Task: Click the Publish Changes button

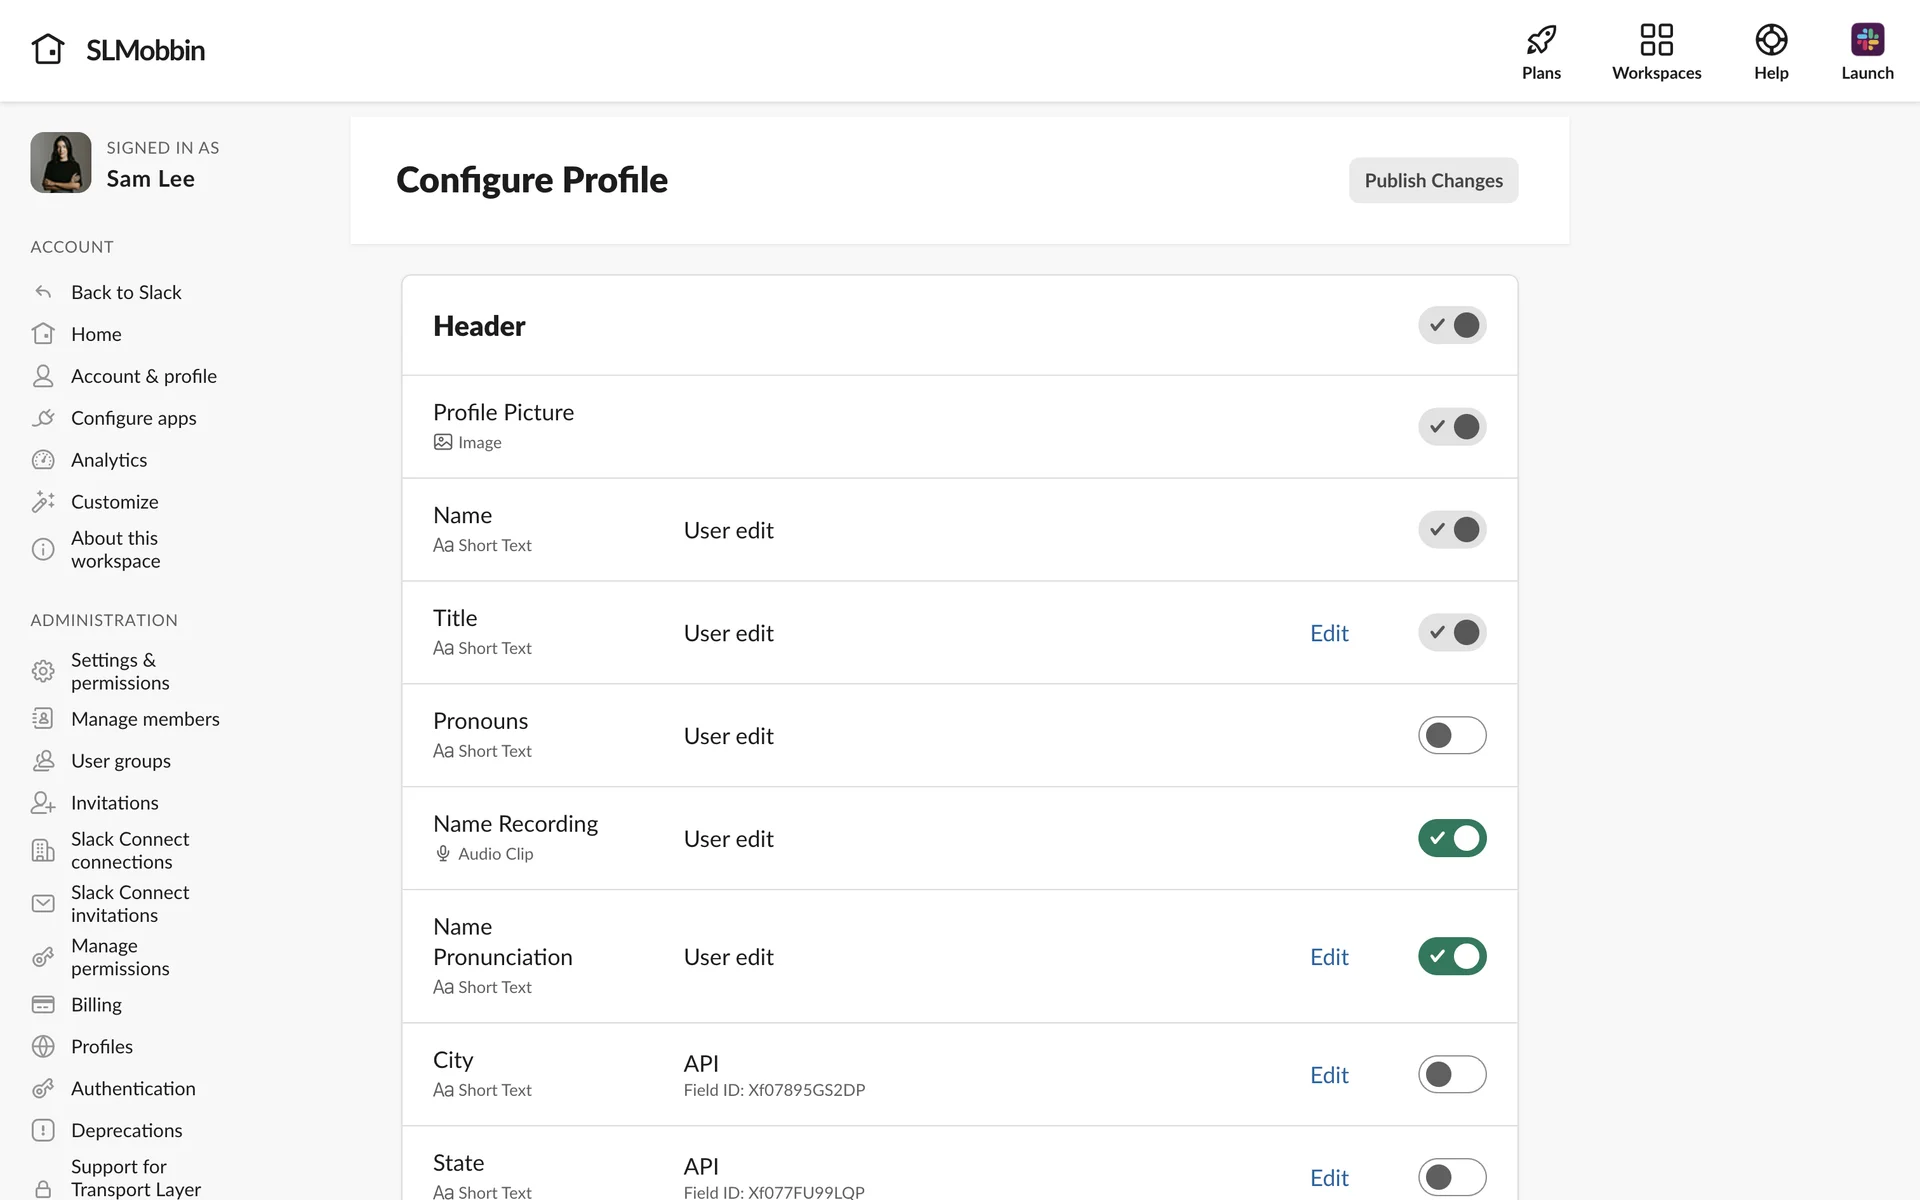Action: tap(1432, 181)
